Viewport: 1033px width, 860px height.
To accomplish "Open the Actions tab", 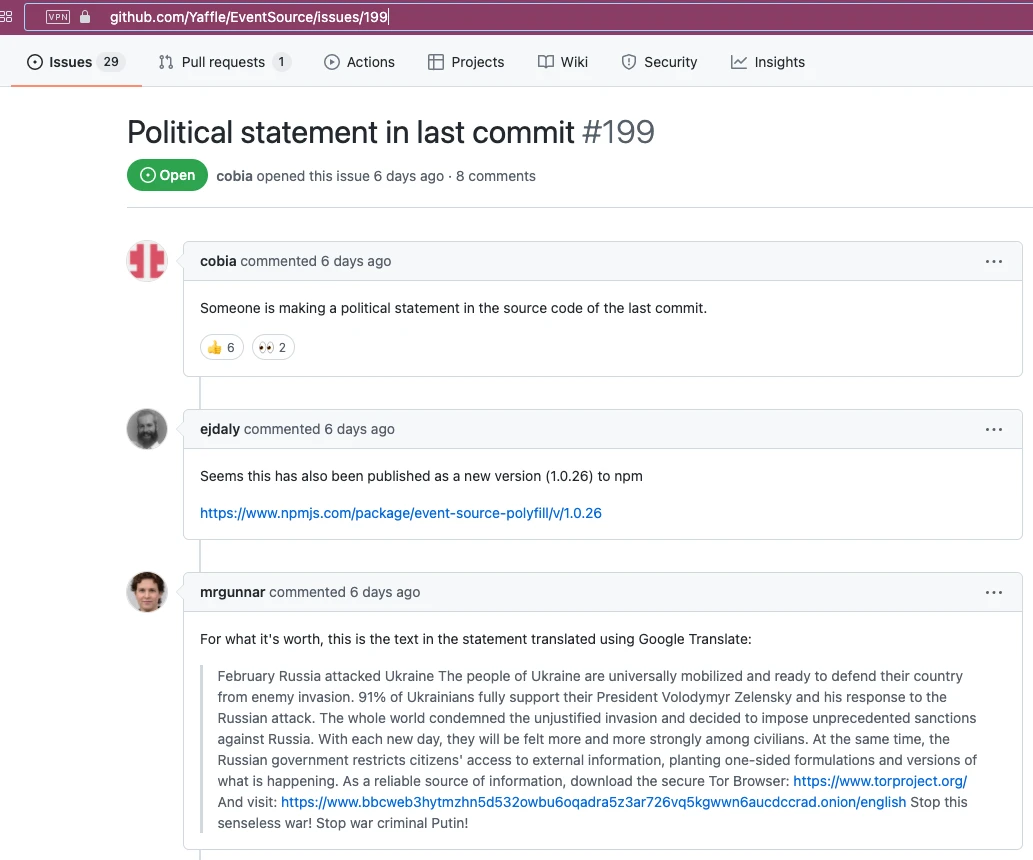I will coord(359,62).
